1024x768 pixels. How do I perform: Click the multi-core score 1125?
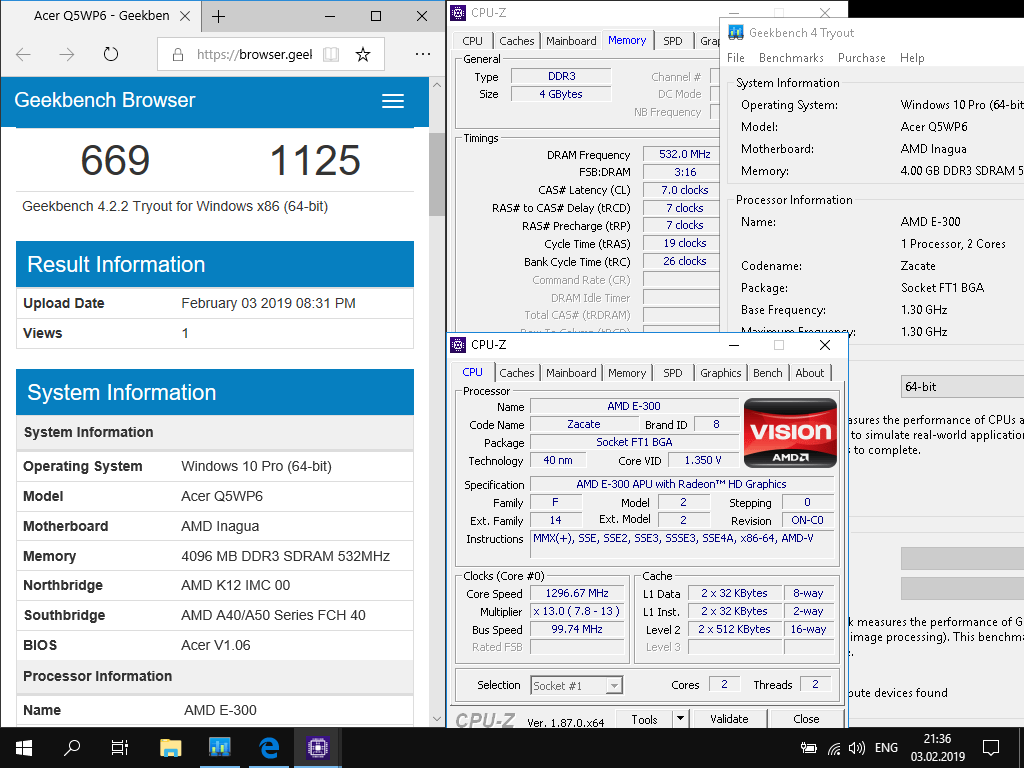315,161
